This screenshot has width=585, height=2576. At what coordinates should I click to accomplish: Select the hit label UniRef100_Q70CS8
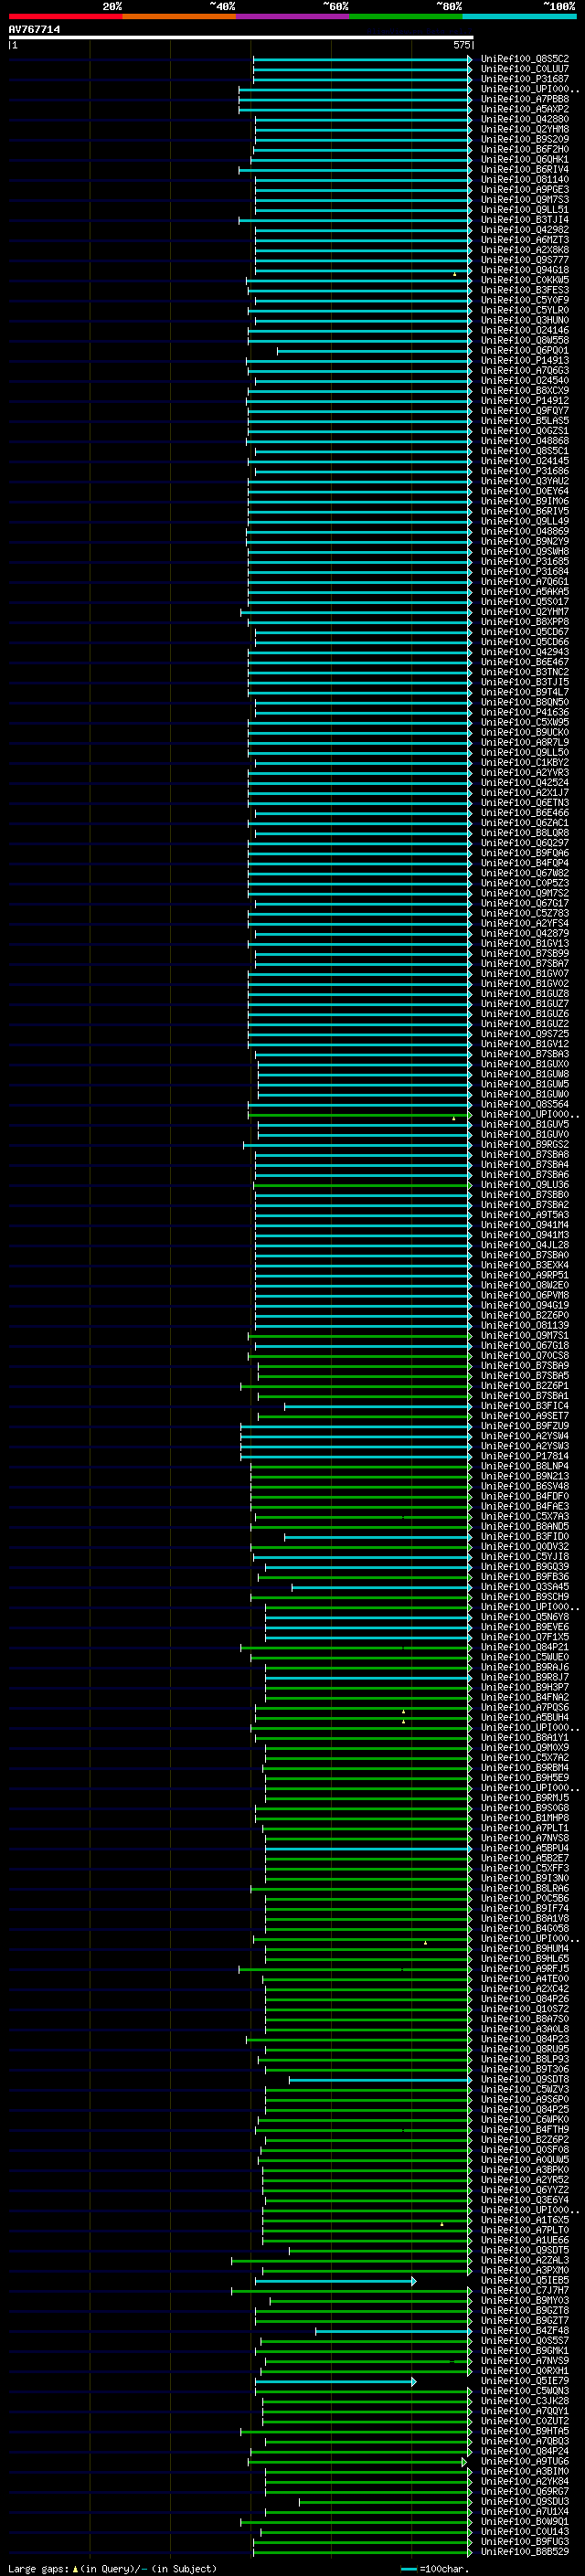(525, 1356)
